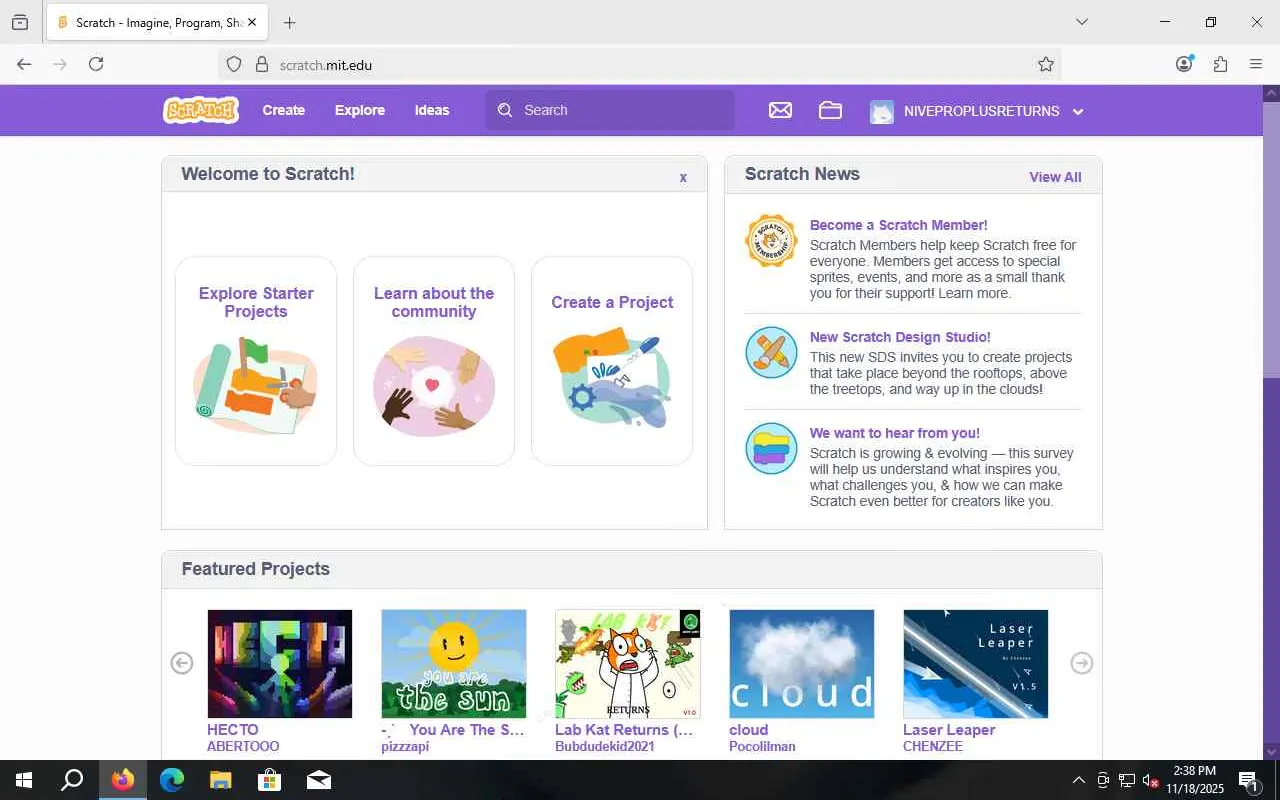Open Microsoft Store from taskbar
The height and width of the screenshot is (800, 1280).
click(x=269, y=780)
